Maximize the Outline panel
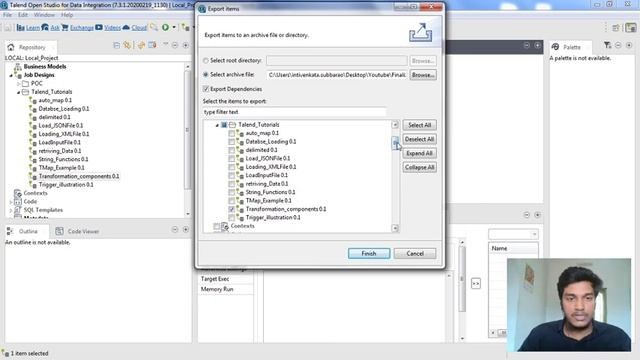640x360 pixels. pyautogui.click(x=186, y=230)
